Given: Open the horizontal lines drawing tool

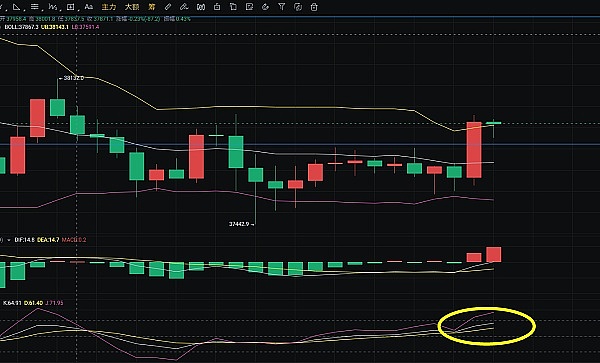Looking at the screenshot, I should (35, 7).
